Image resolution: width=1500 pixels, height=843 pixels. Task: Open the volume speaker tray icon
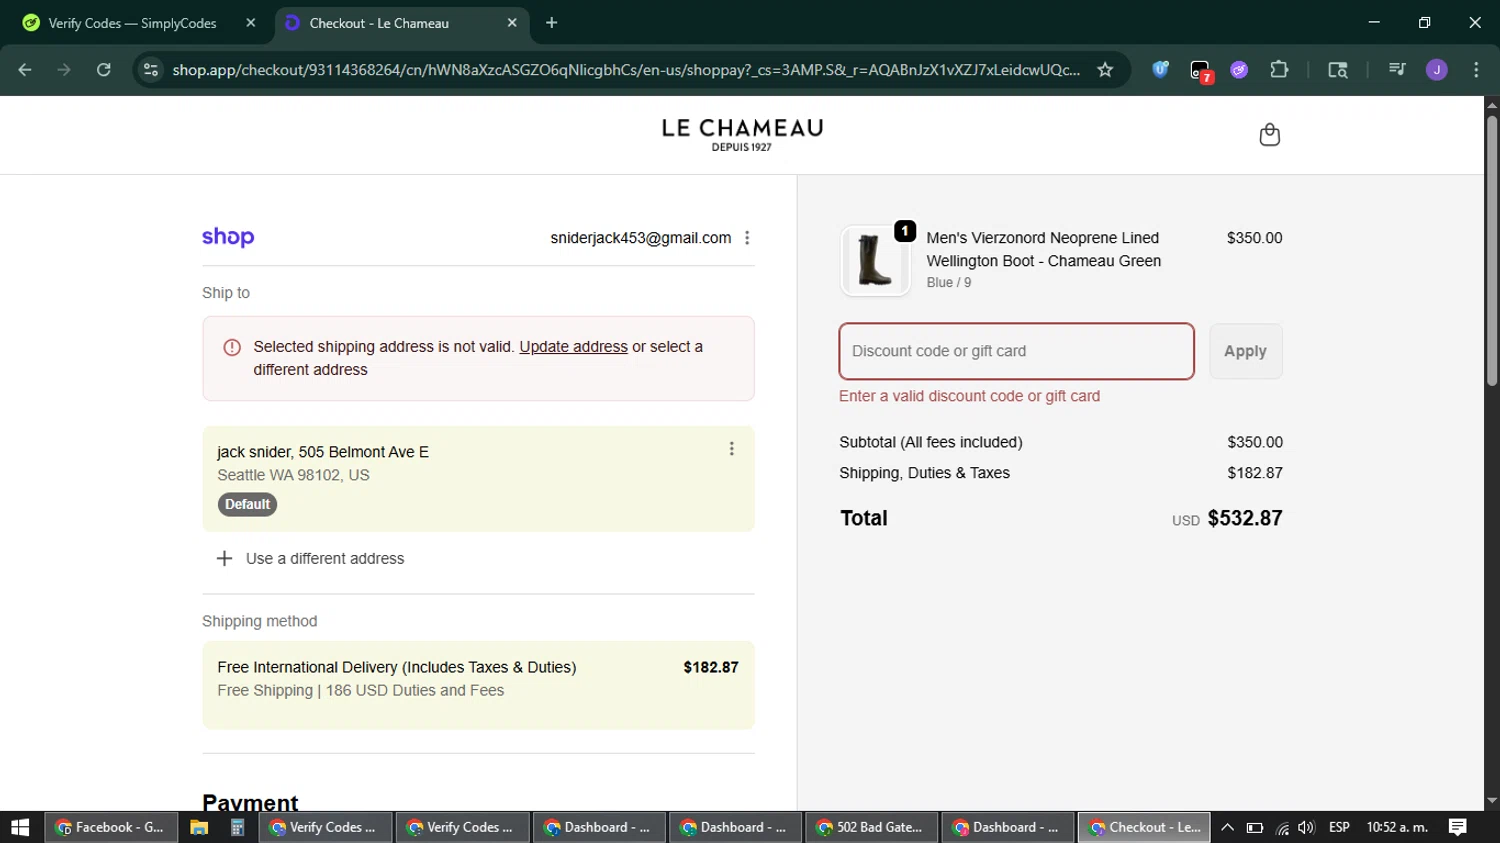(x=1306, y=827)
